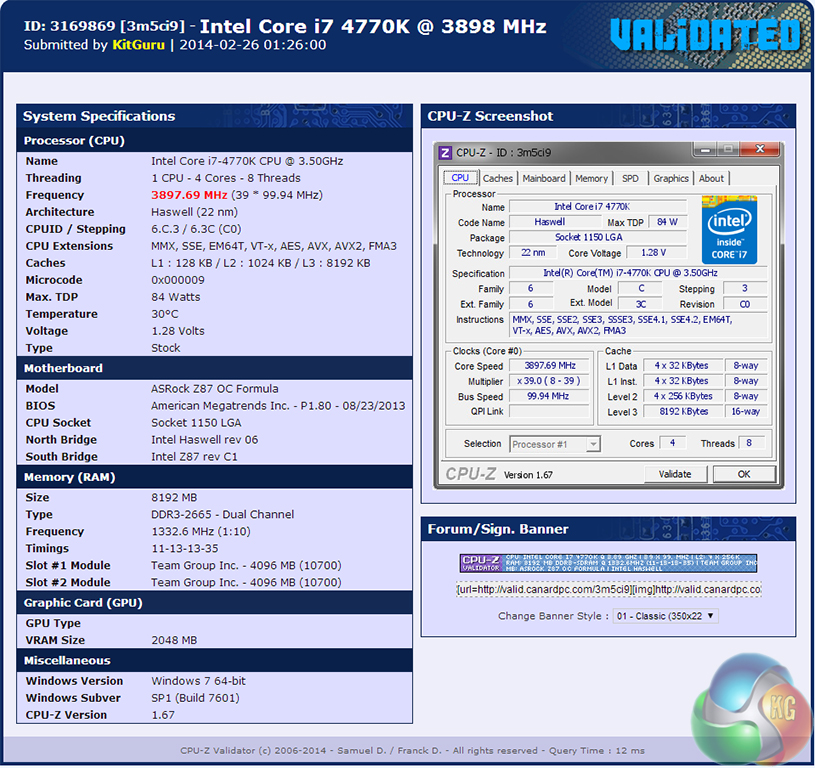Viewport: 815px width, 768px height.
Task: Click the L1 Data 4 x 32 KBytes value
Action: point(683,366)
